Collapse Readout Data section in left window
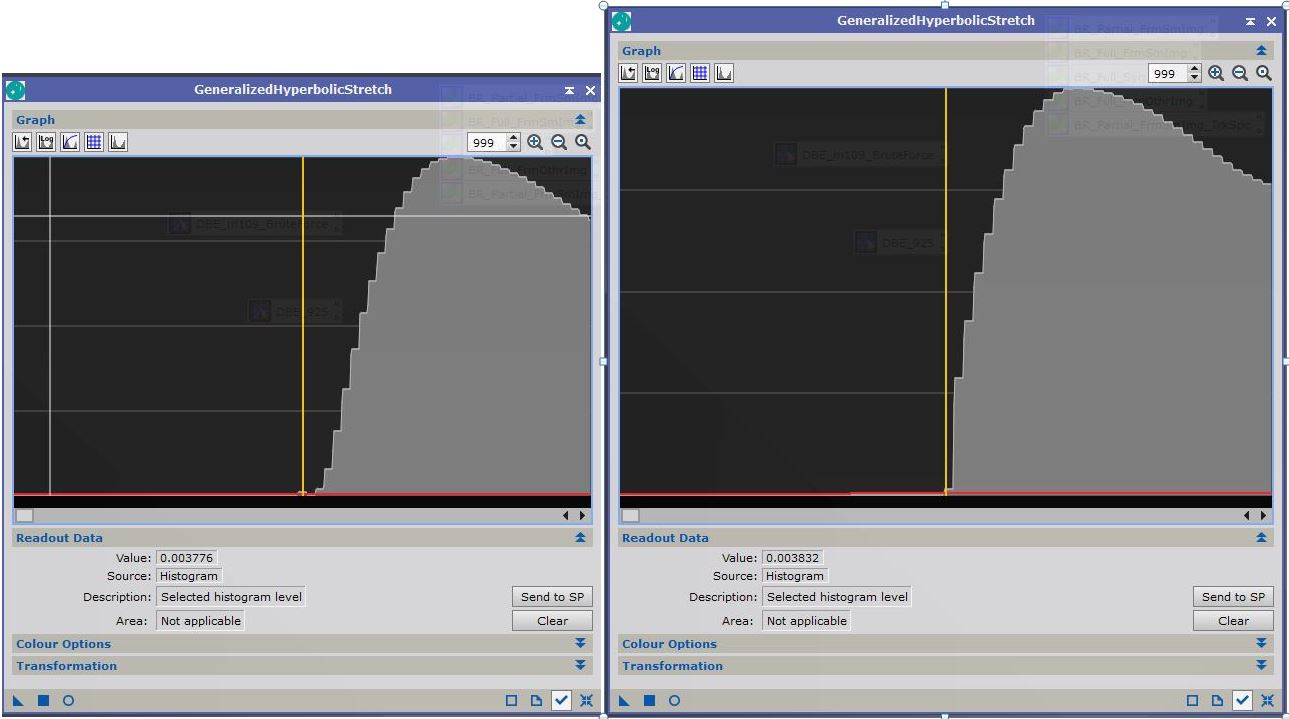Viewport: 1289px width, 719px height. pyautogui.click(x=580, y=538)
